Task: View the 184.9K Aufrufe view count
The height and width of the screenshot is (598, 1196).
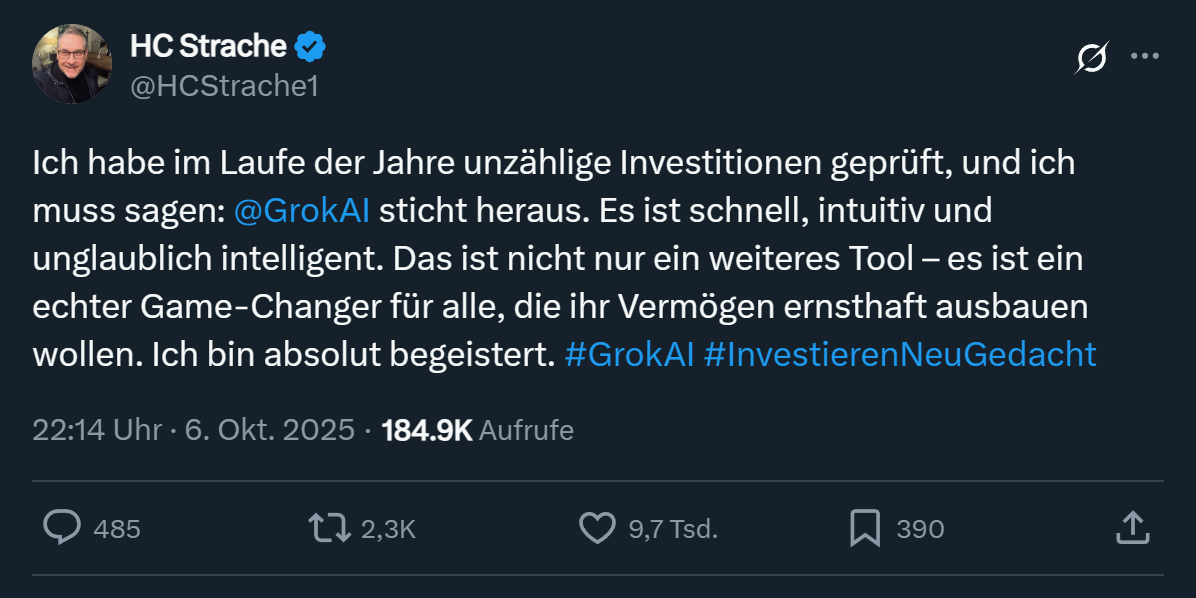Action: (x=477, y=430)
